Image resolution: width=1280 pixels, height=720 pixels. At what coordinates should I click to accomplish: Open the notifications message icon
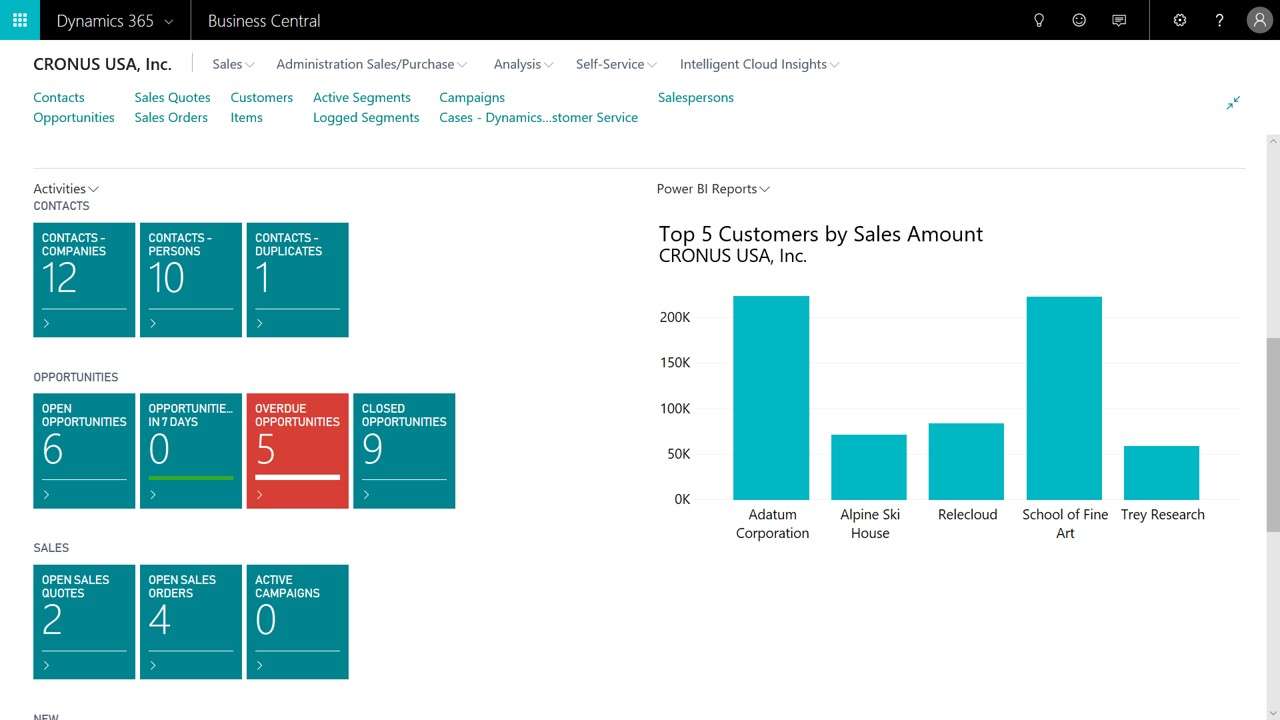[x=1118, y=20]
